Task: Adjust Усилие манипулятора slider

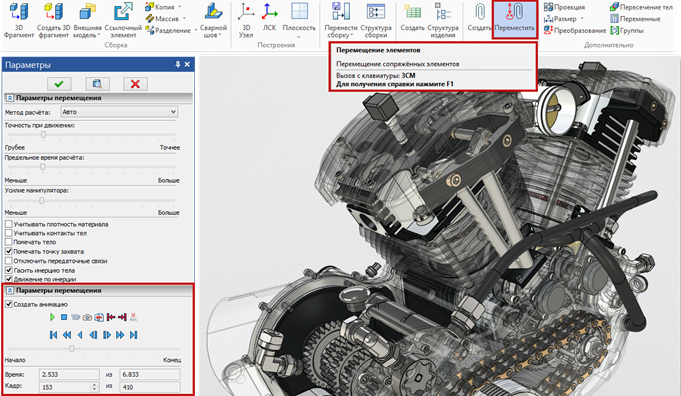Action: (x=42, y=201)
